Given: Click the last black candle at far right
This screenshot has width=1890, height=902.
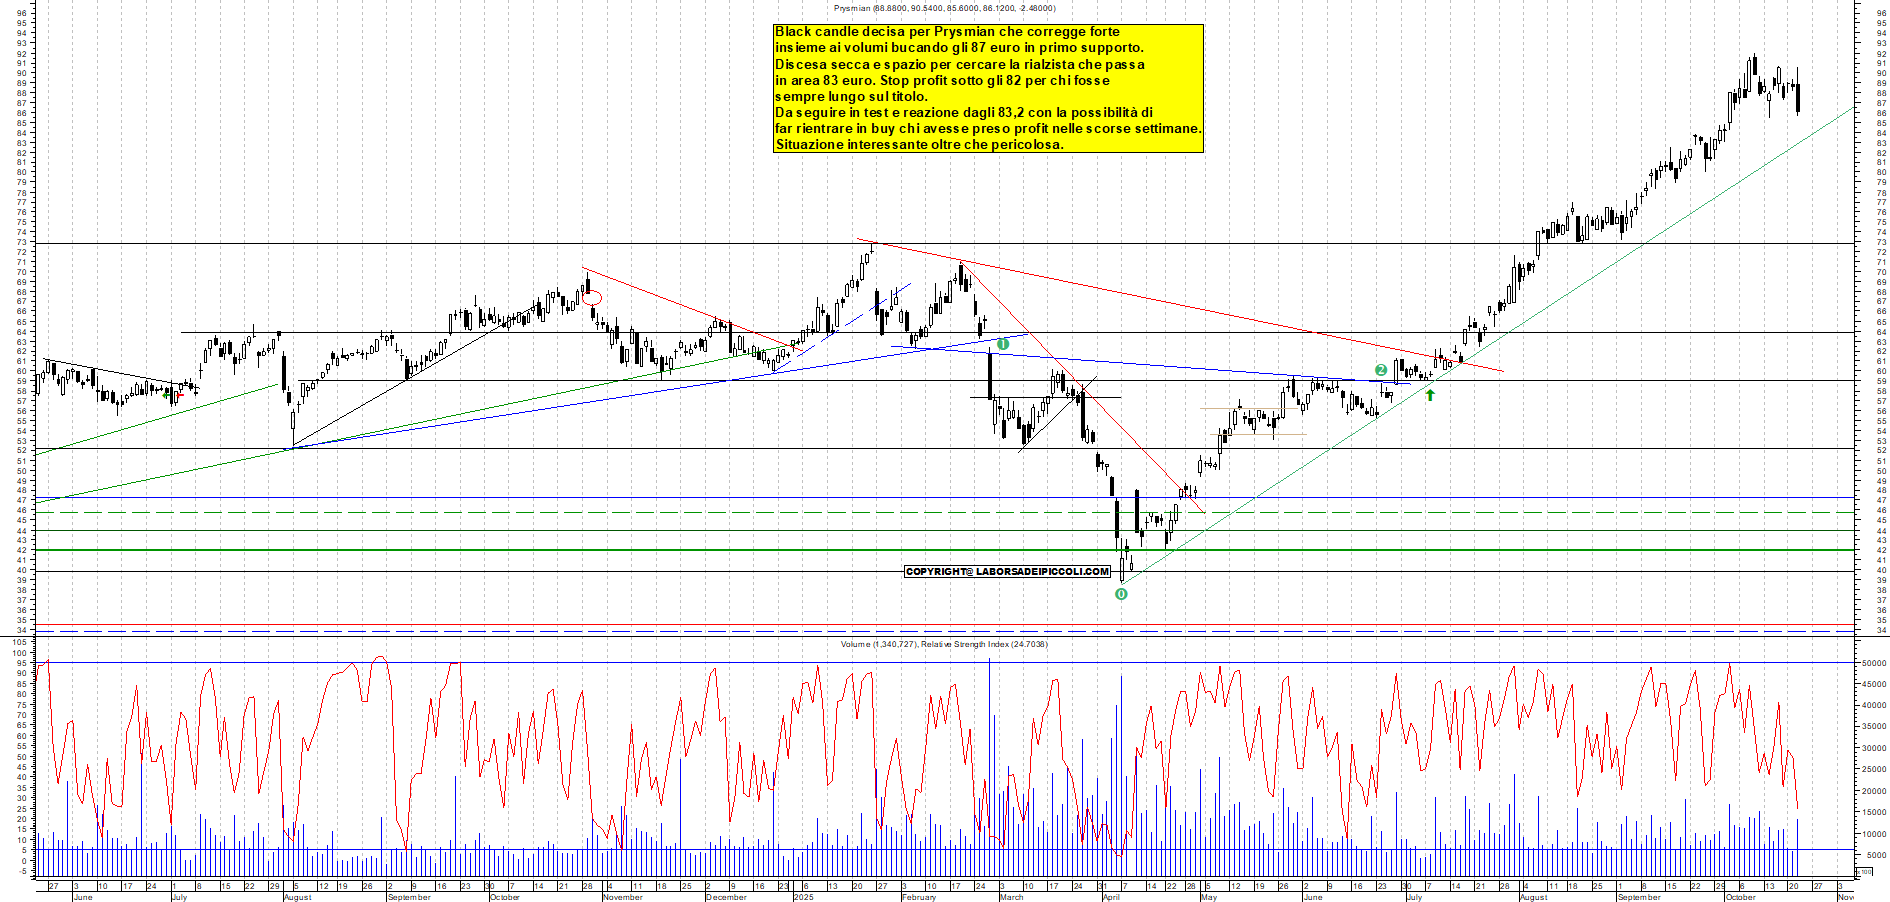Looking at the screenshot, I should [x=1798, y=97].
